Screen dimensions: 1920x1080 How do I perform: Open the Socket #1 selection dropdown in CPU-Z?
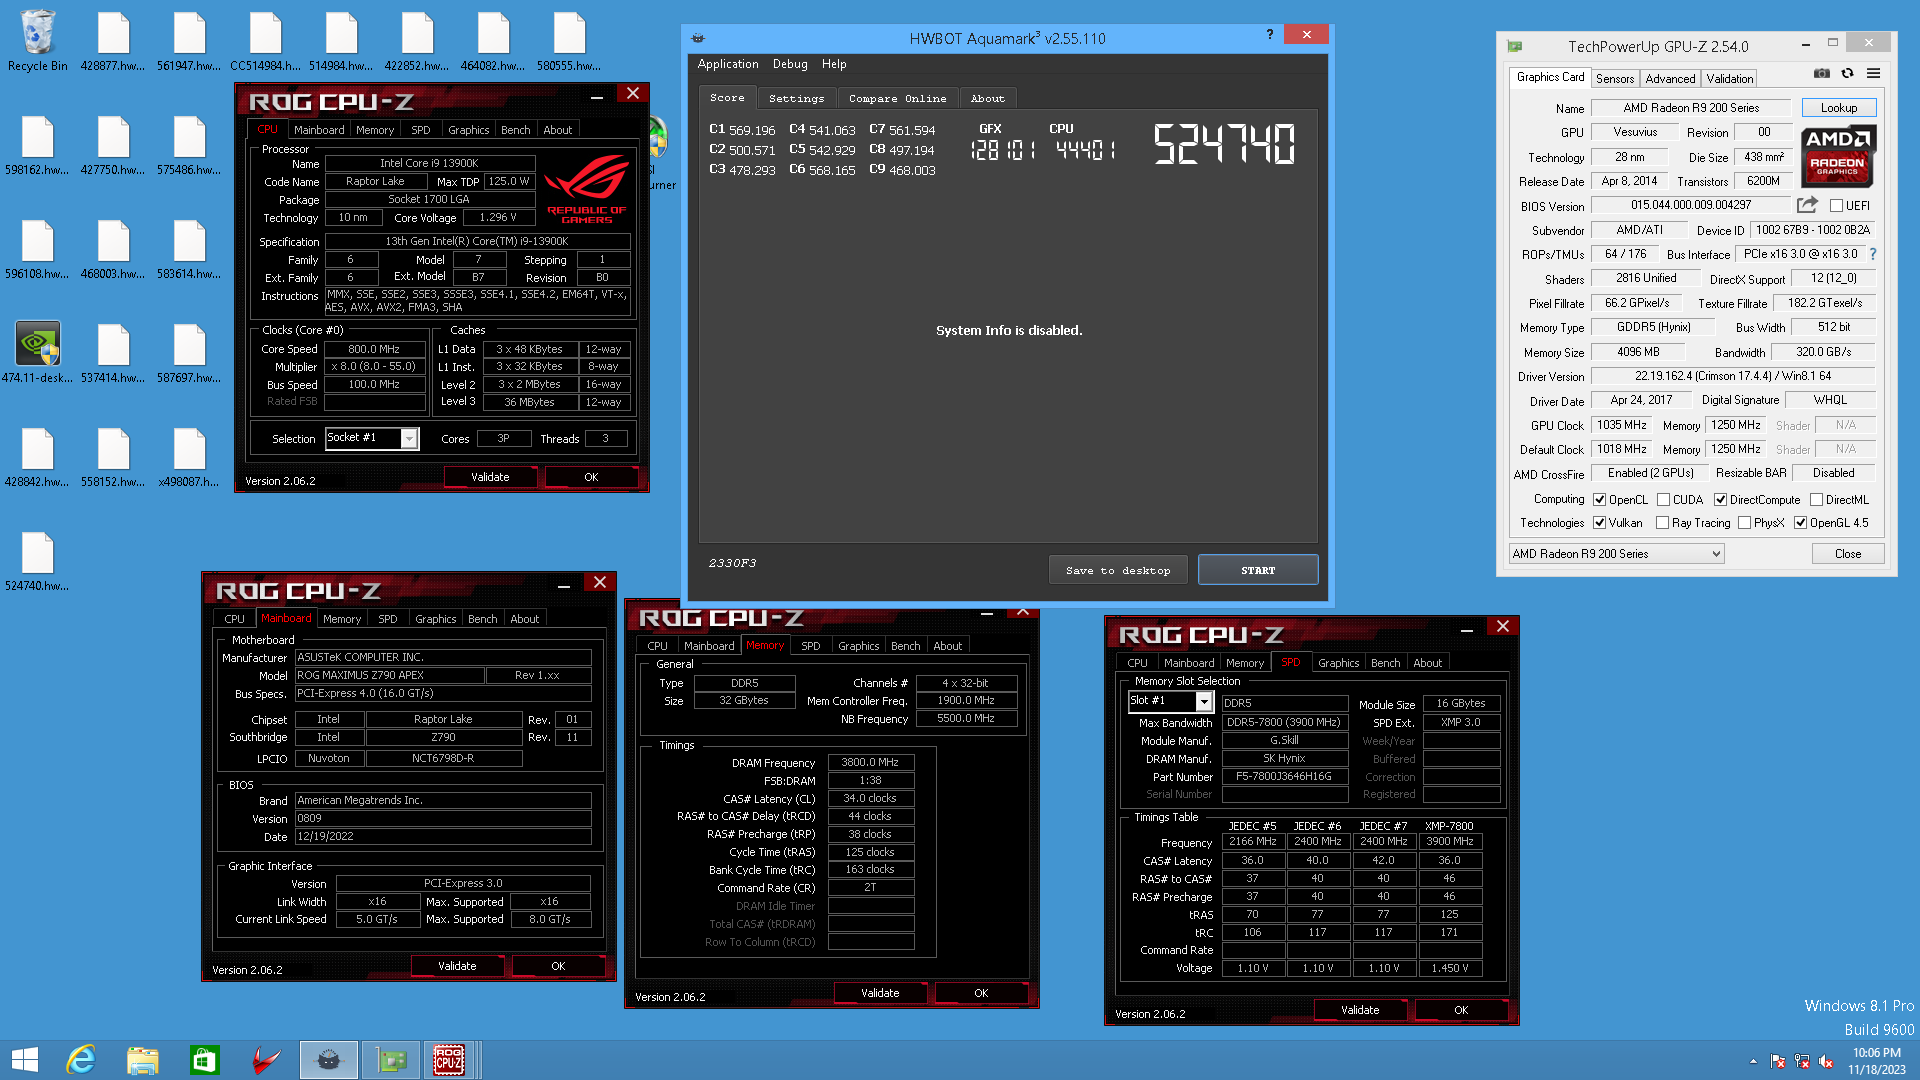pos(371,438)
